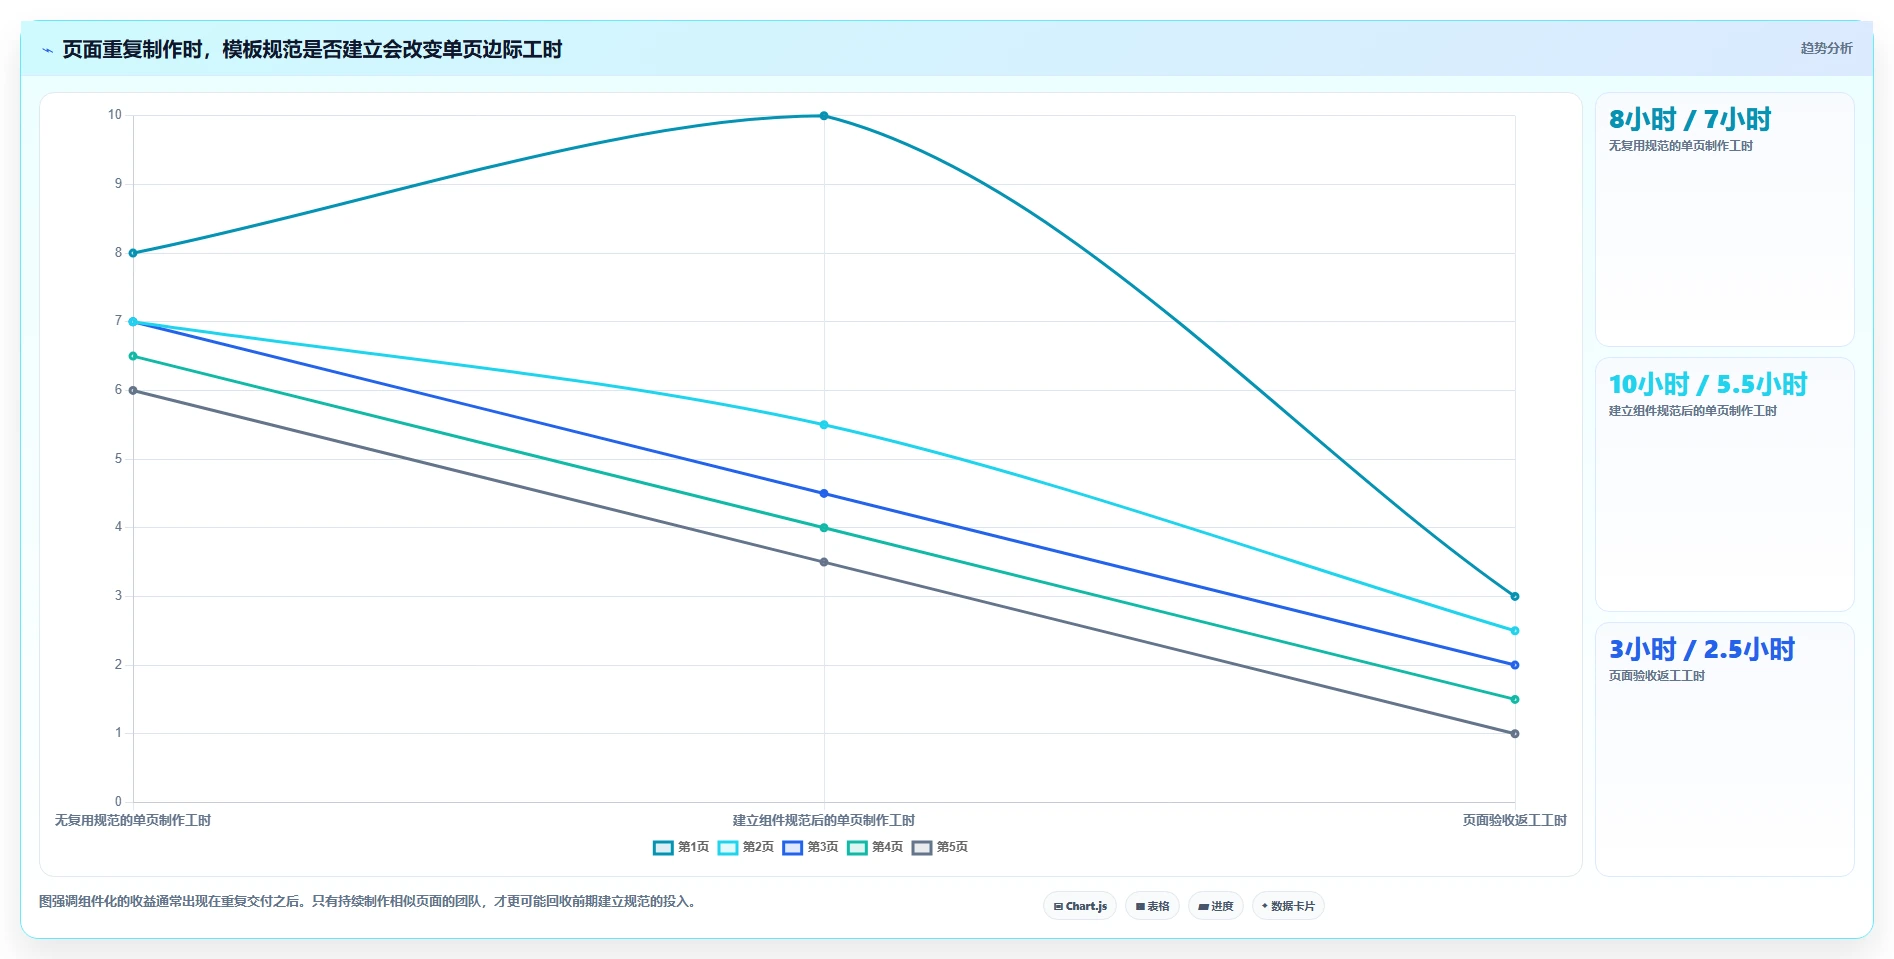Select the 第4页 middle point at value 4
The width and height of the screenshot is (1894, 959).
click(x=824, y=528)
